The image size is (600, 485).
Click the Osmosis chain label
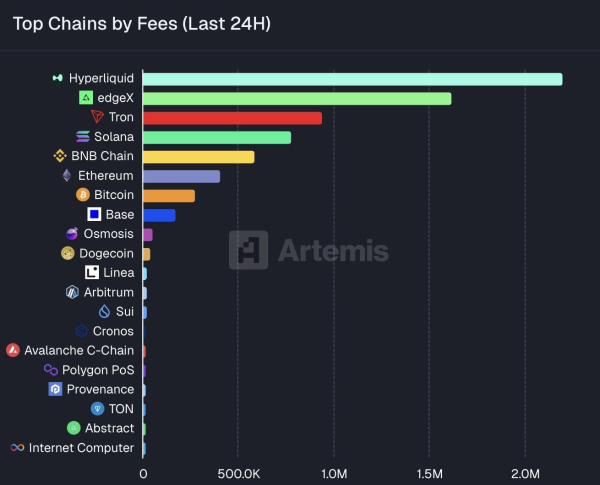108,234
